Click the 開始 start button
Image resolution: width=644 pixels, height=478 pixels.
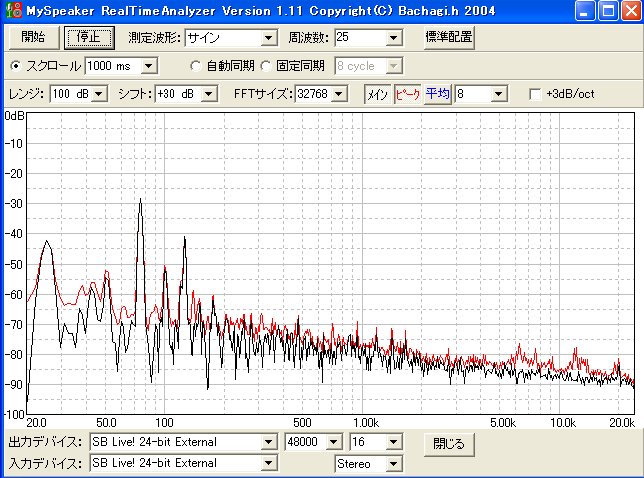click(34, 37)
